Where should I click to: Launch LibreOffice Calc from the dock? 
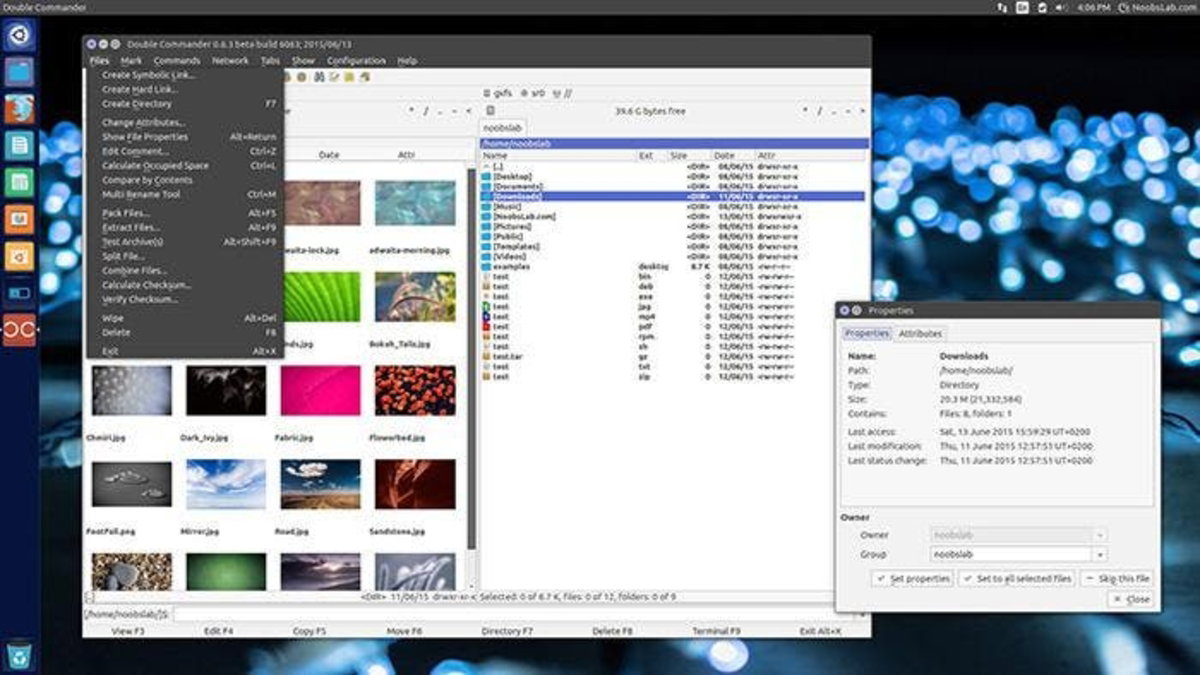coord(19,182)
